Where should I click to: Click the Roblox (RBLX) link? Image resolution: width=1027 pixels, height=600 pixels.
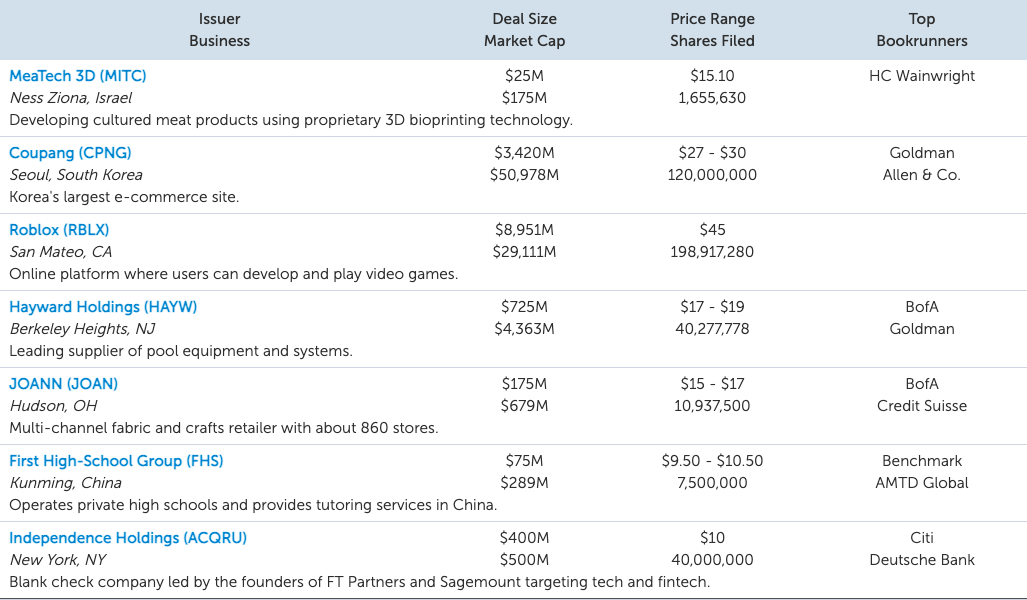pos(59,230)
